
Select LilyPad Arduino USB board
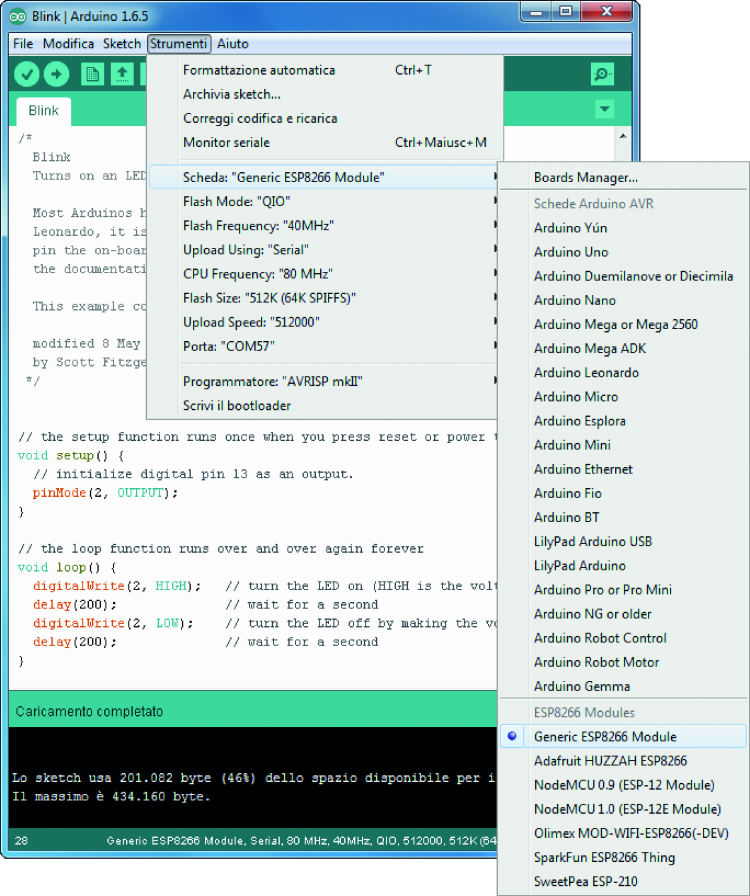click(623, 542)
